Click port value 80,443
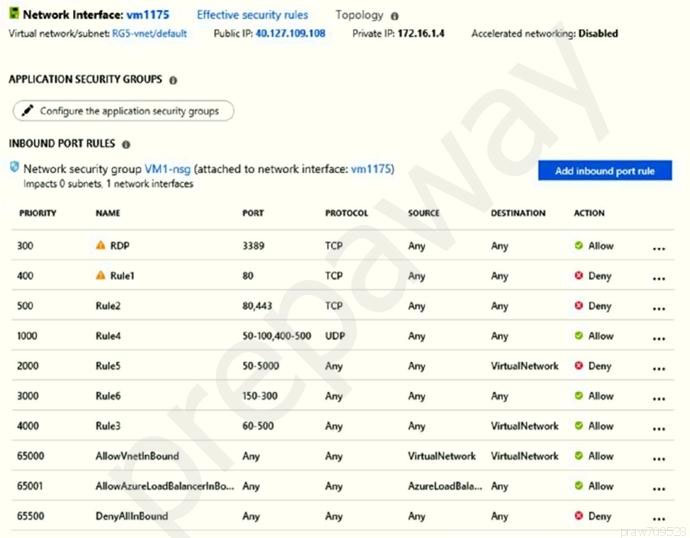Image resolution: width=690 pixels, height=538 pixels. 257,306
